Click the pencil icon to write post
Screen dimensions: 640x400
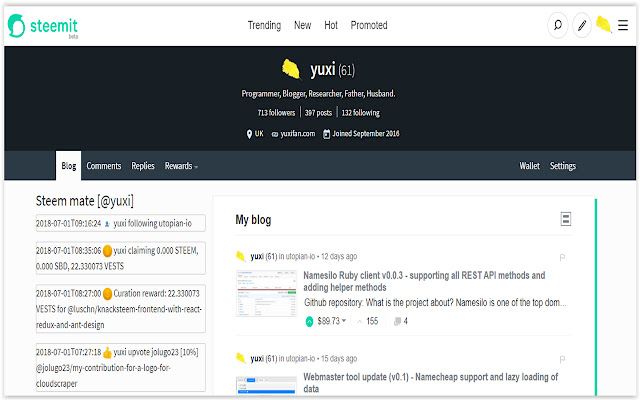pyautogui.click(x=581, y=26)
